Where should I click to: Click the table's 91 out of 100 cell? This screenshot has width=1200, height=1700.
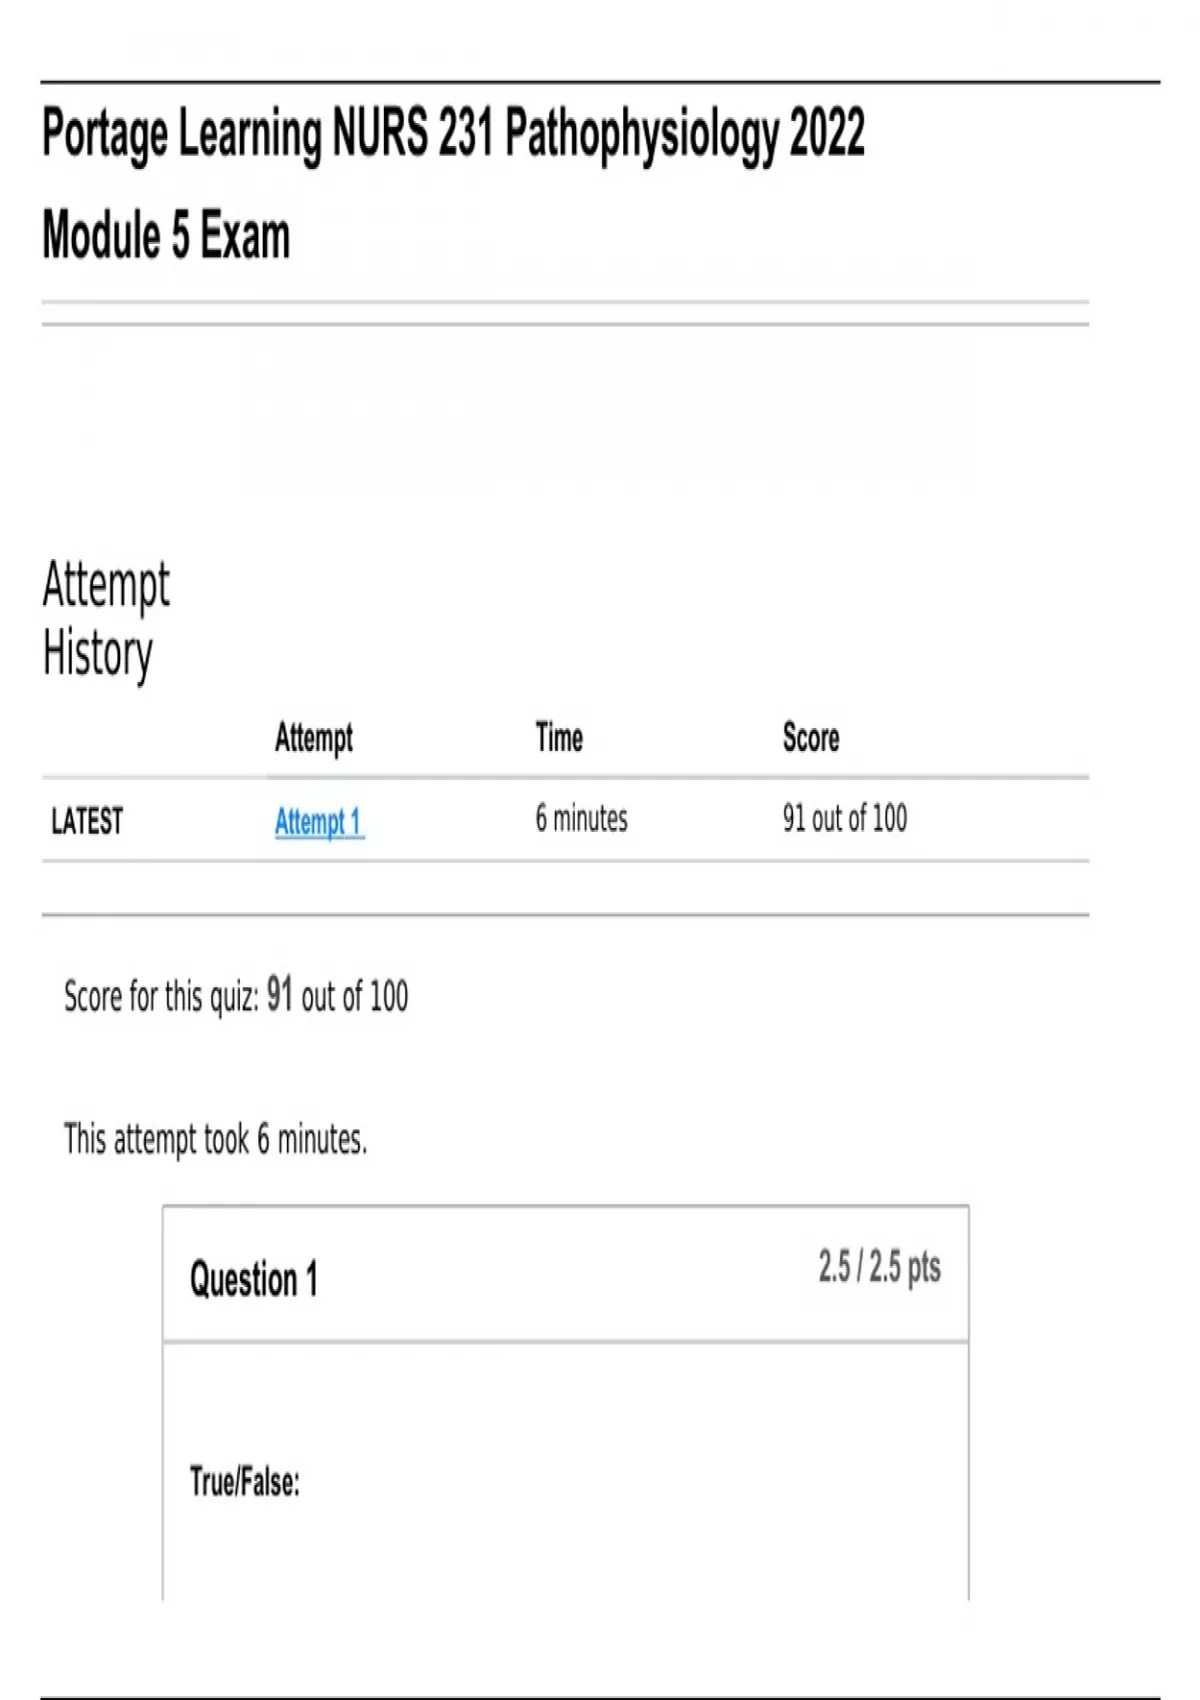(845, 819)
